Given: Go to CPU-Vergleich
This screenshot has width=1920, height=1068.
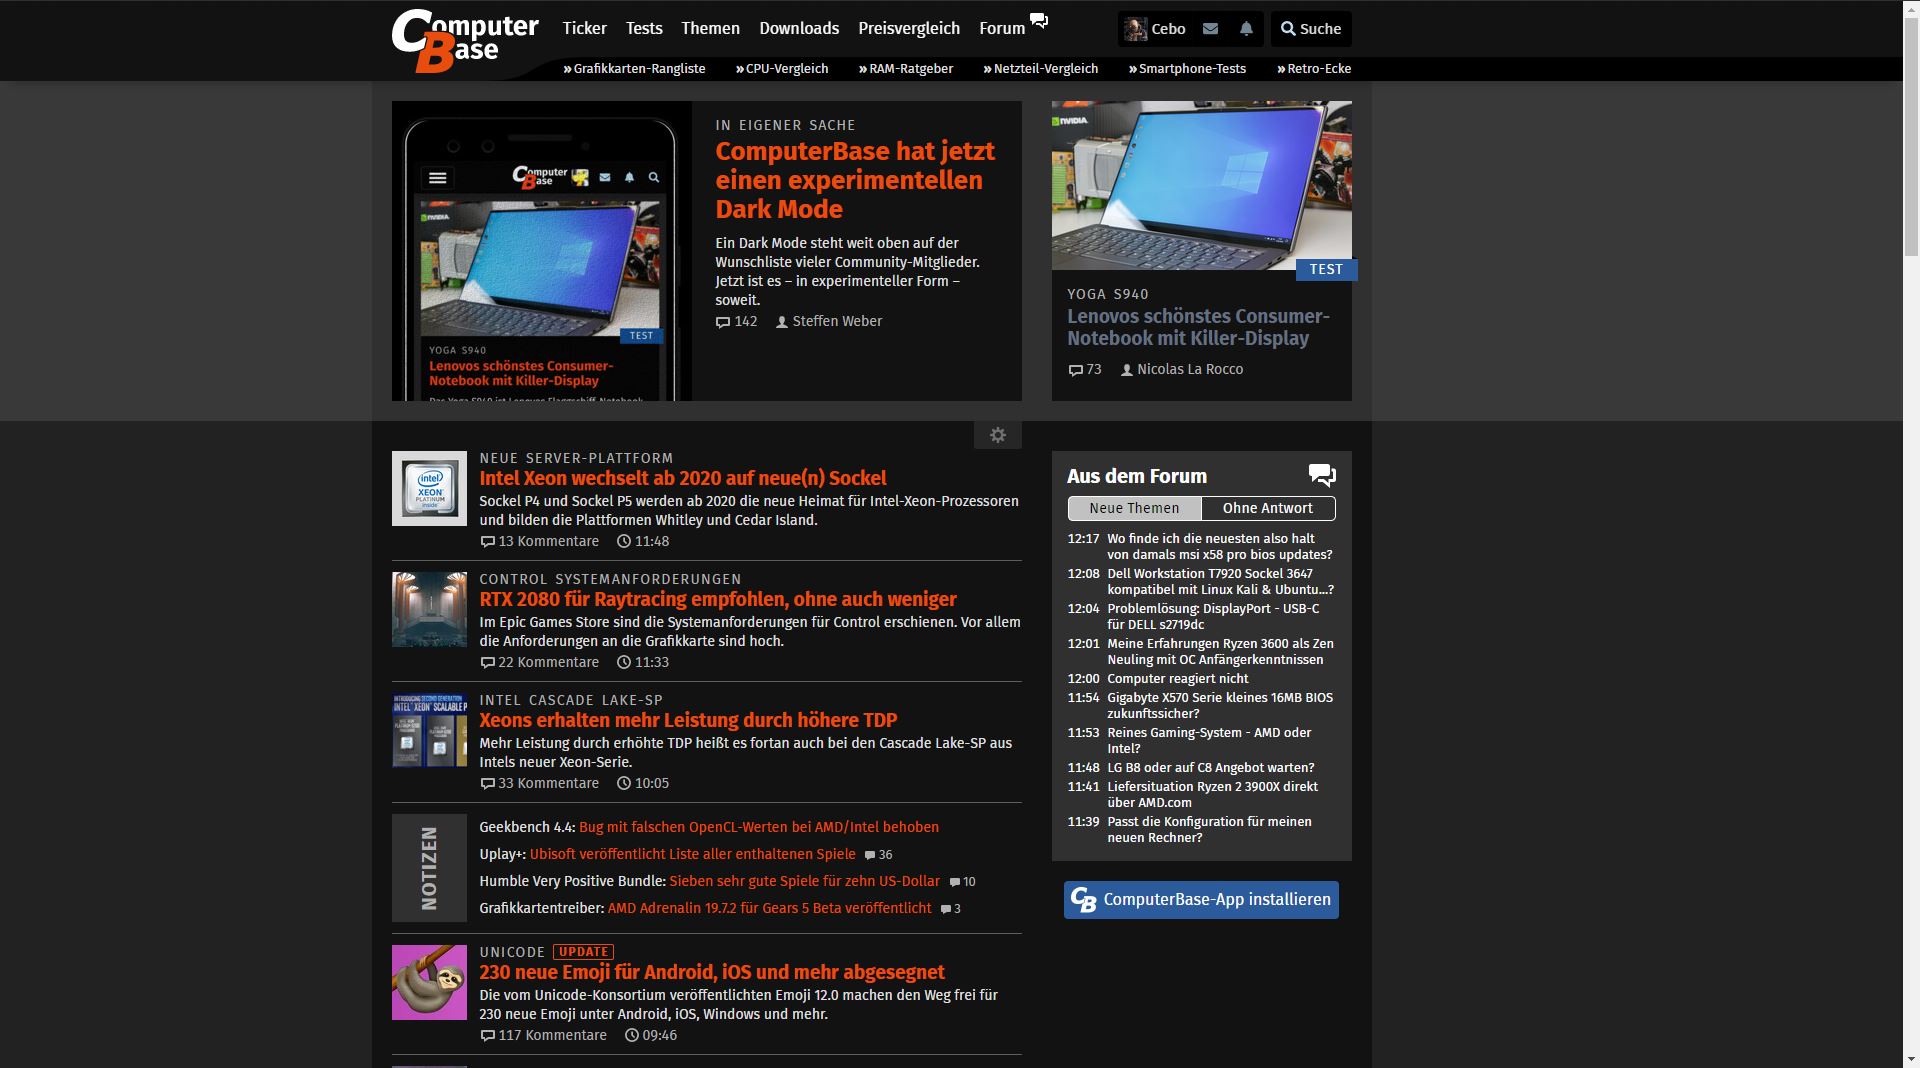Looking at the screenshot, I should 782,69.
